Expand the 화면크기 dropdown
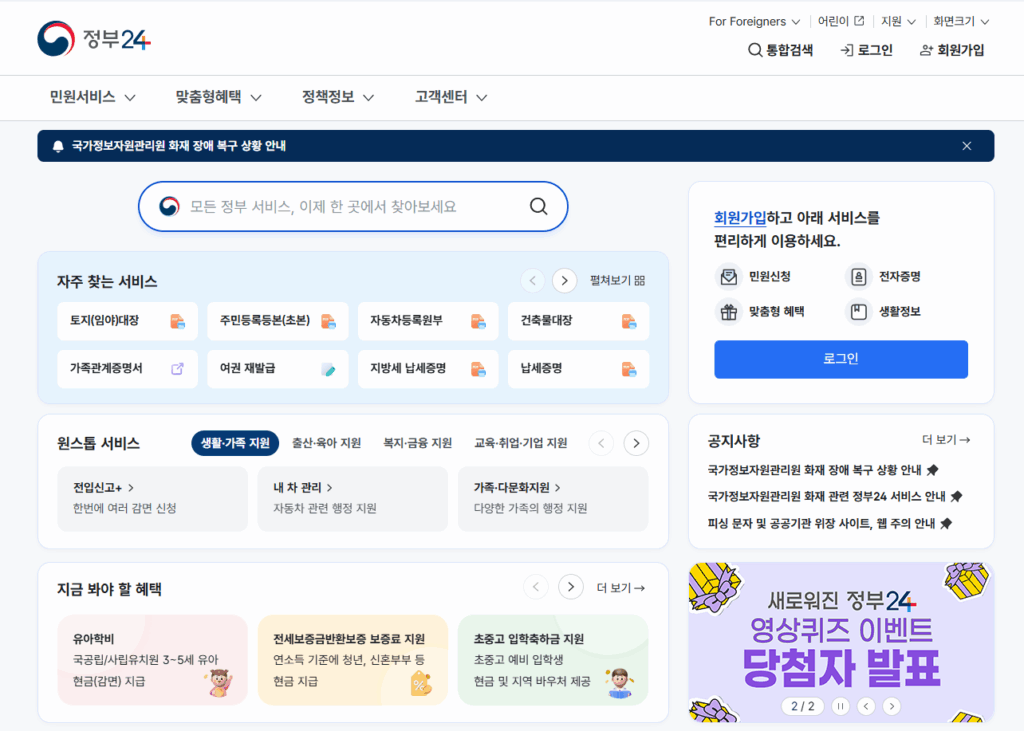The height and width of the screenshot is (731, 1024). click(961, 22)
